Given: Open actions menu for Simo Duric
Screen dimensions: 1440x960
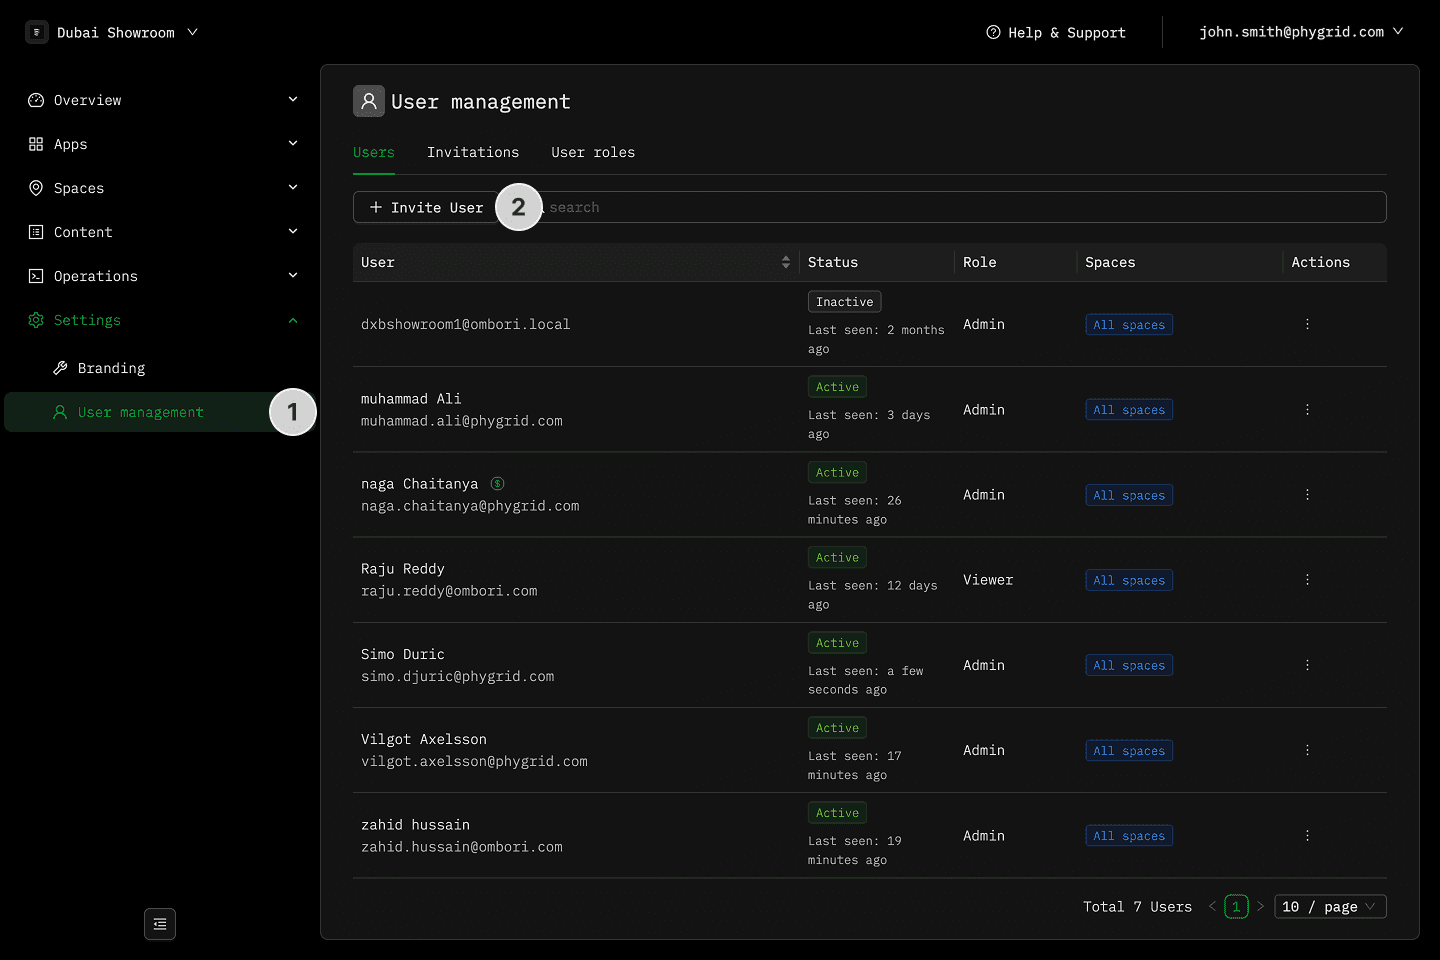Looking at the screenshot, I should (1307, 665).
